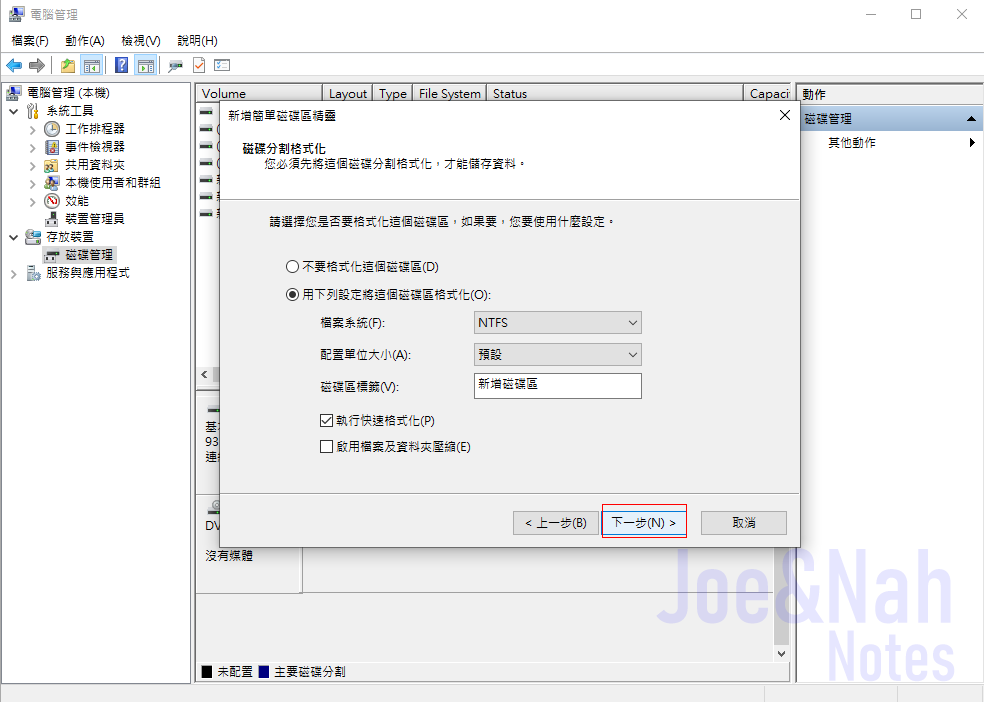Screen dimensions: 984x702
Task: Open the 動作(A) menu
Action: tap(84, 40)
